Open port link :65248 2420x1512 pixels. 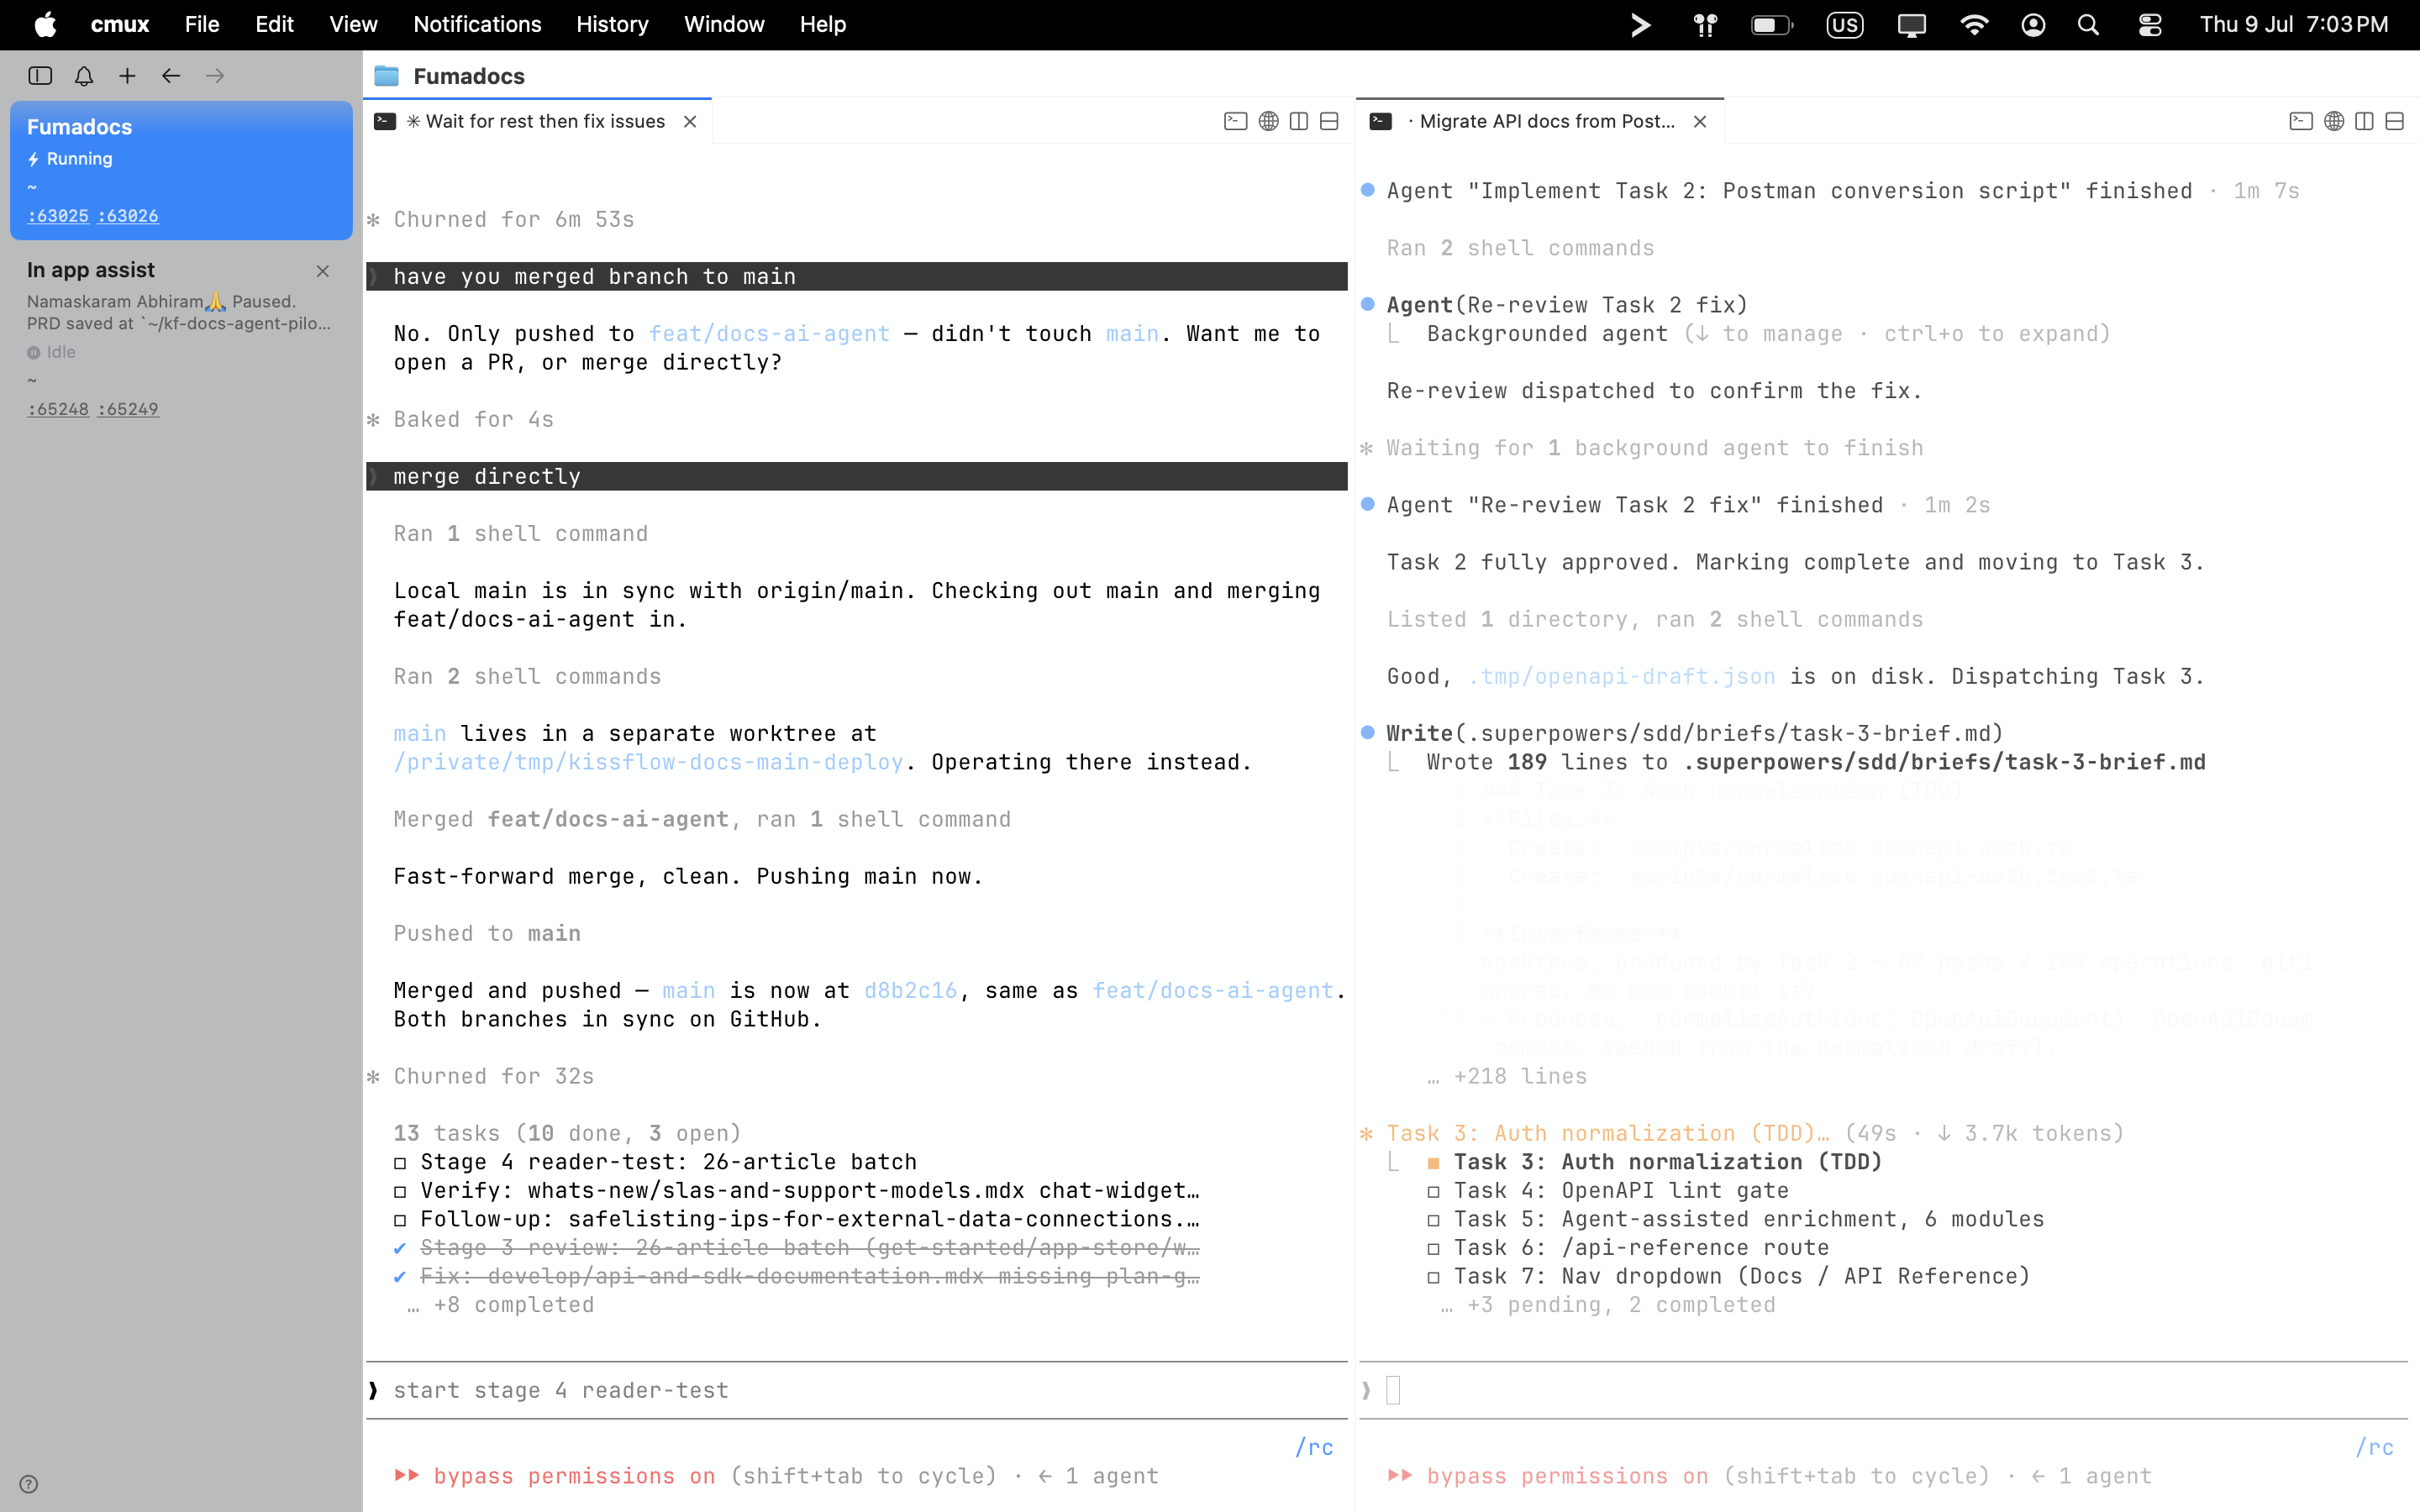(x=58, y=409)
